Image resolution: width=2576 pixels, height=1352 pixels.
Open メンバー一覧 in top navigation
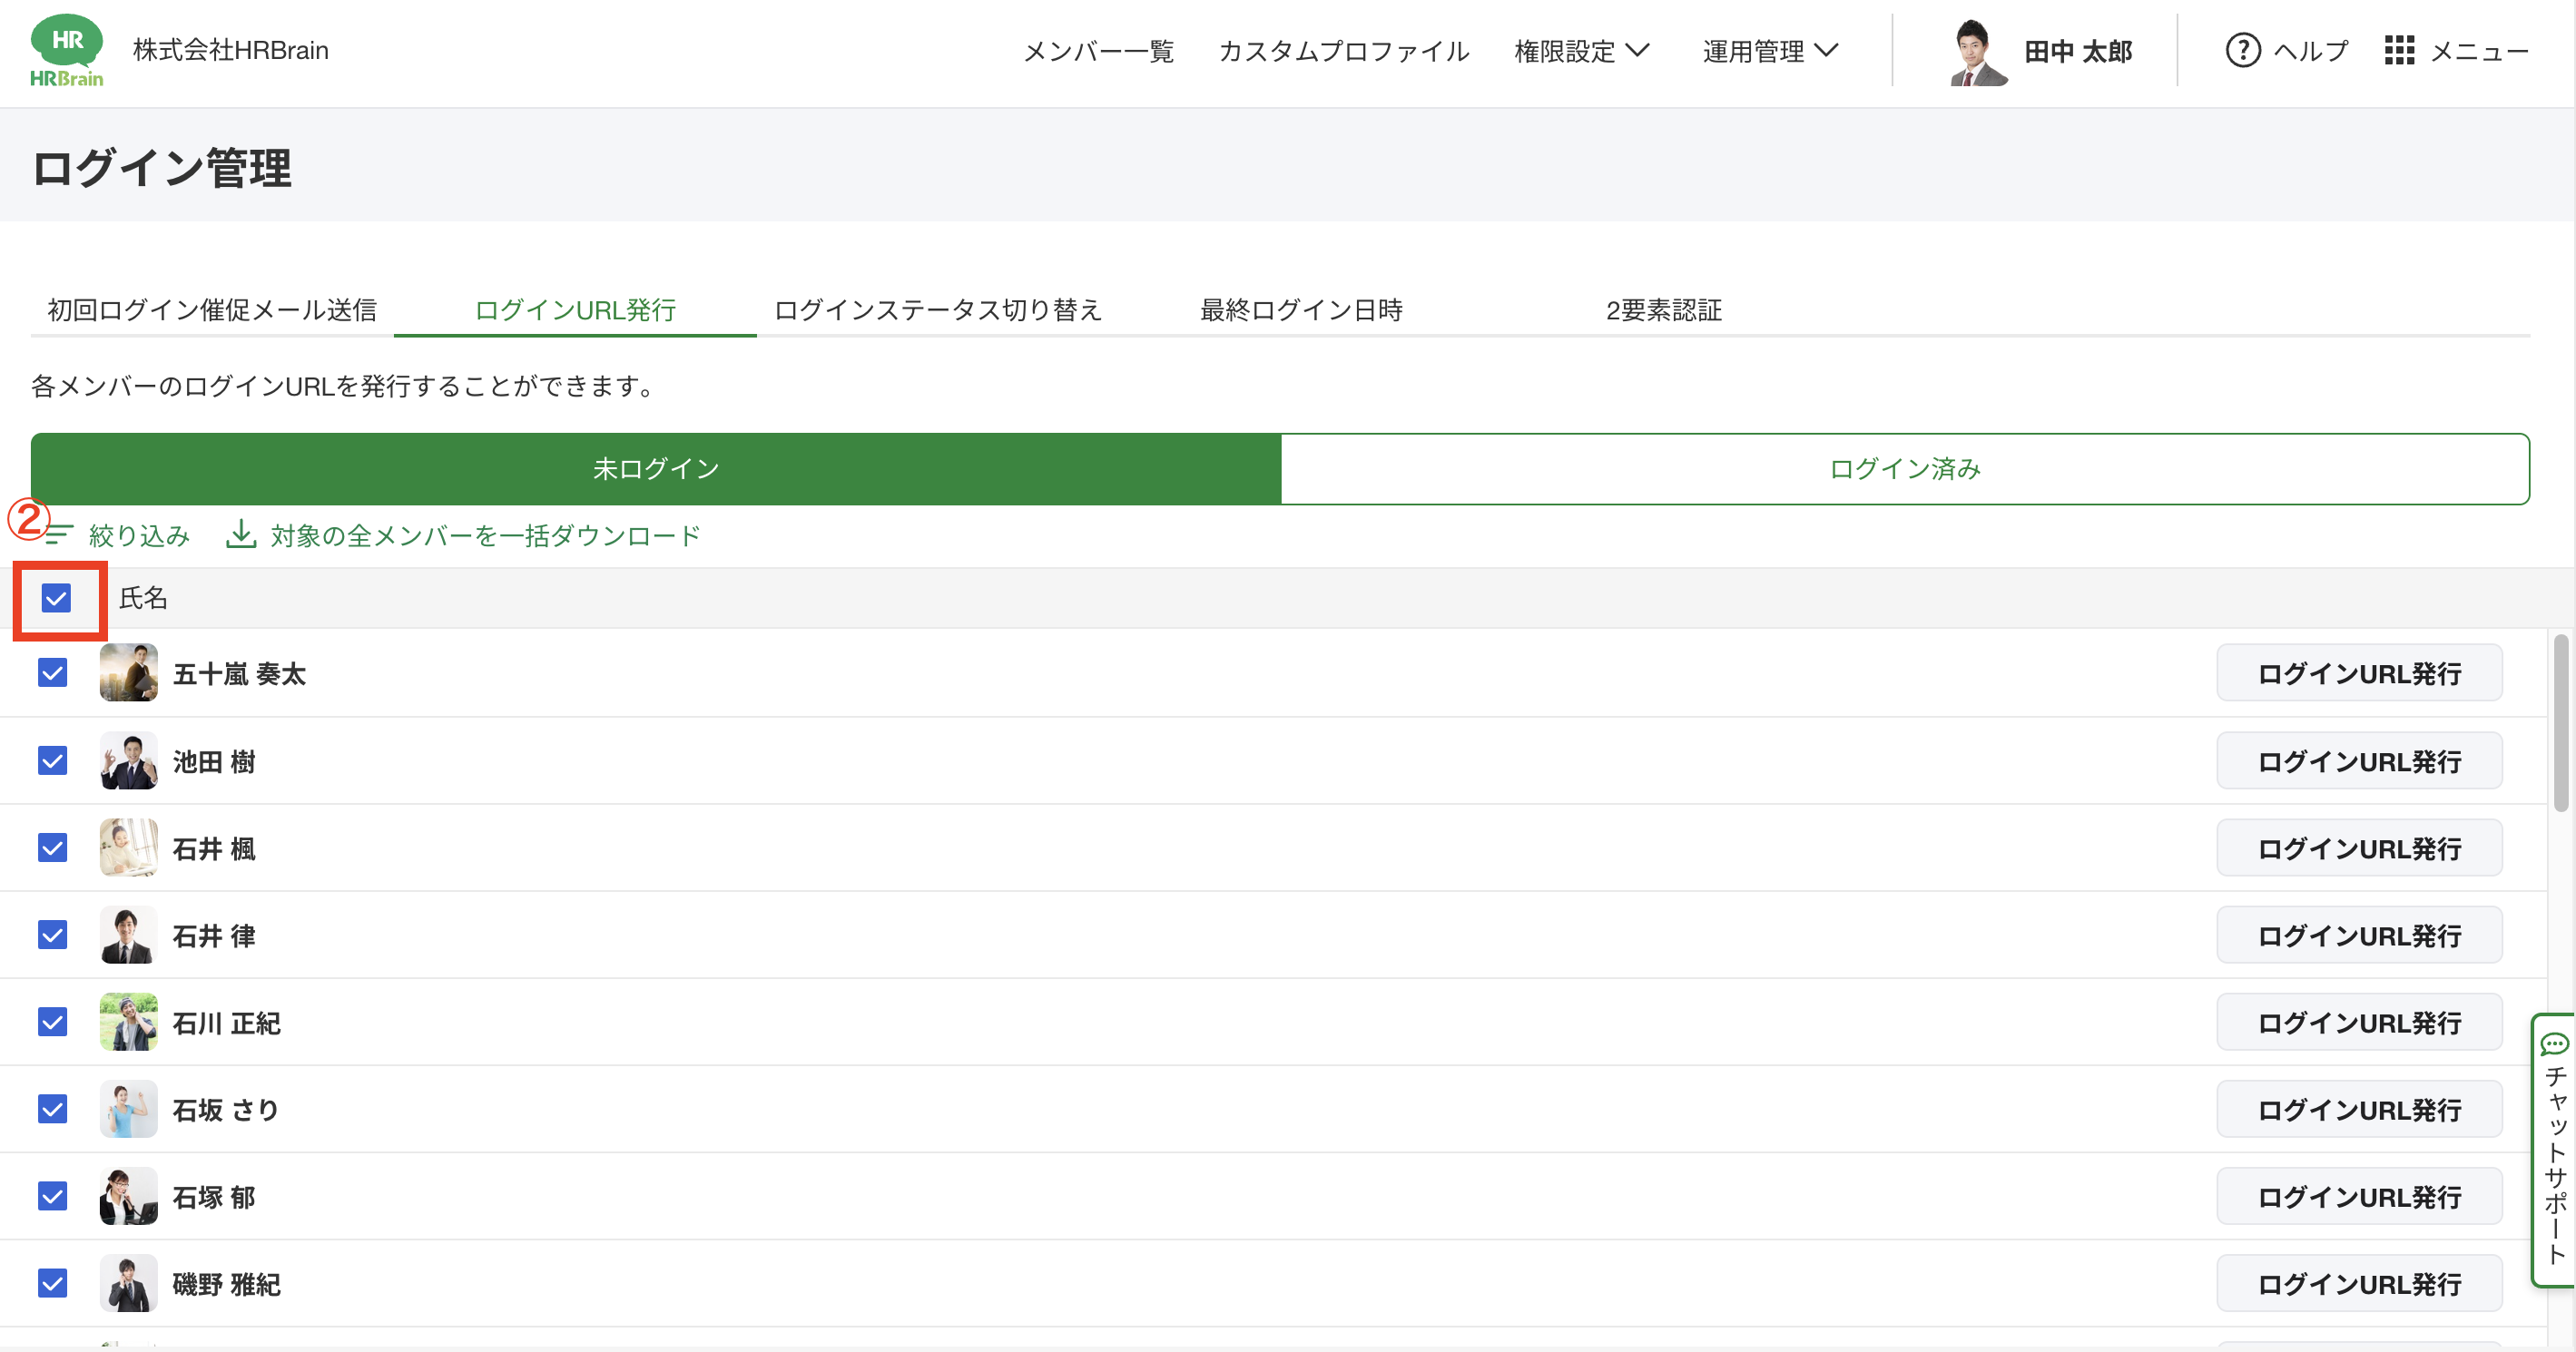click(1098, 51)
